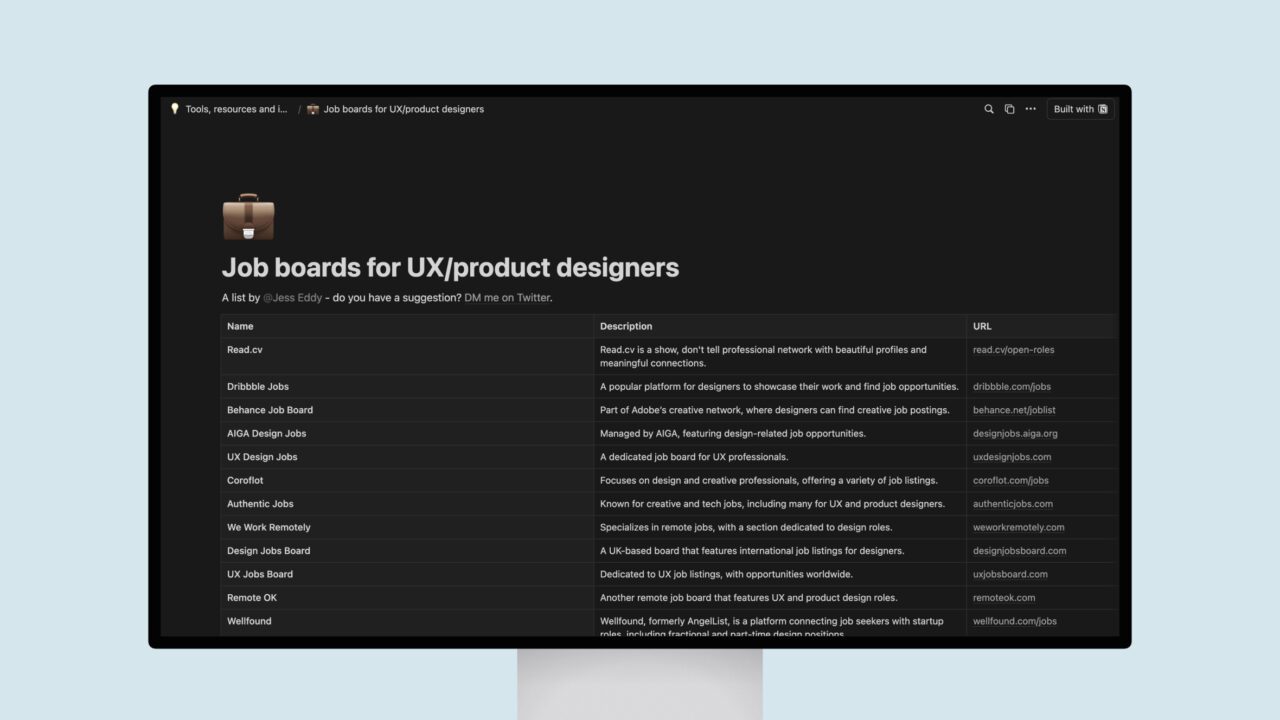Select the Authentic Jobs name cell
Viewport: 1280px width, 720px height.
coord(407,504)
